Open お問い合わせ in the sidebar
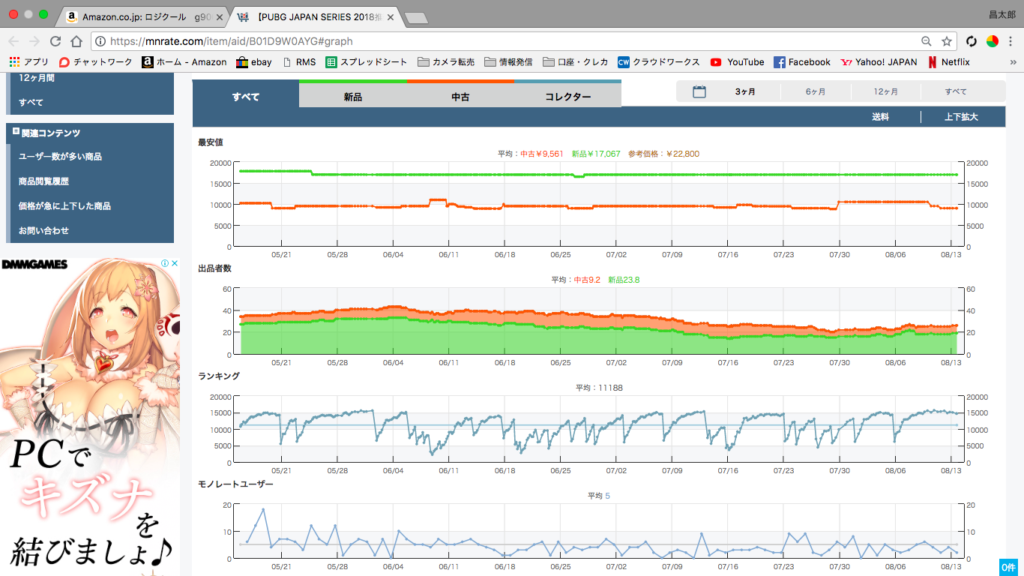Viewport: 1024px width, 576px height. (x=43, y=231)
